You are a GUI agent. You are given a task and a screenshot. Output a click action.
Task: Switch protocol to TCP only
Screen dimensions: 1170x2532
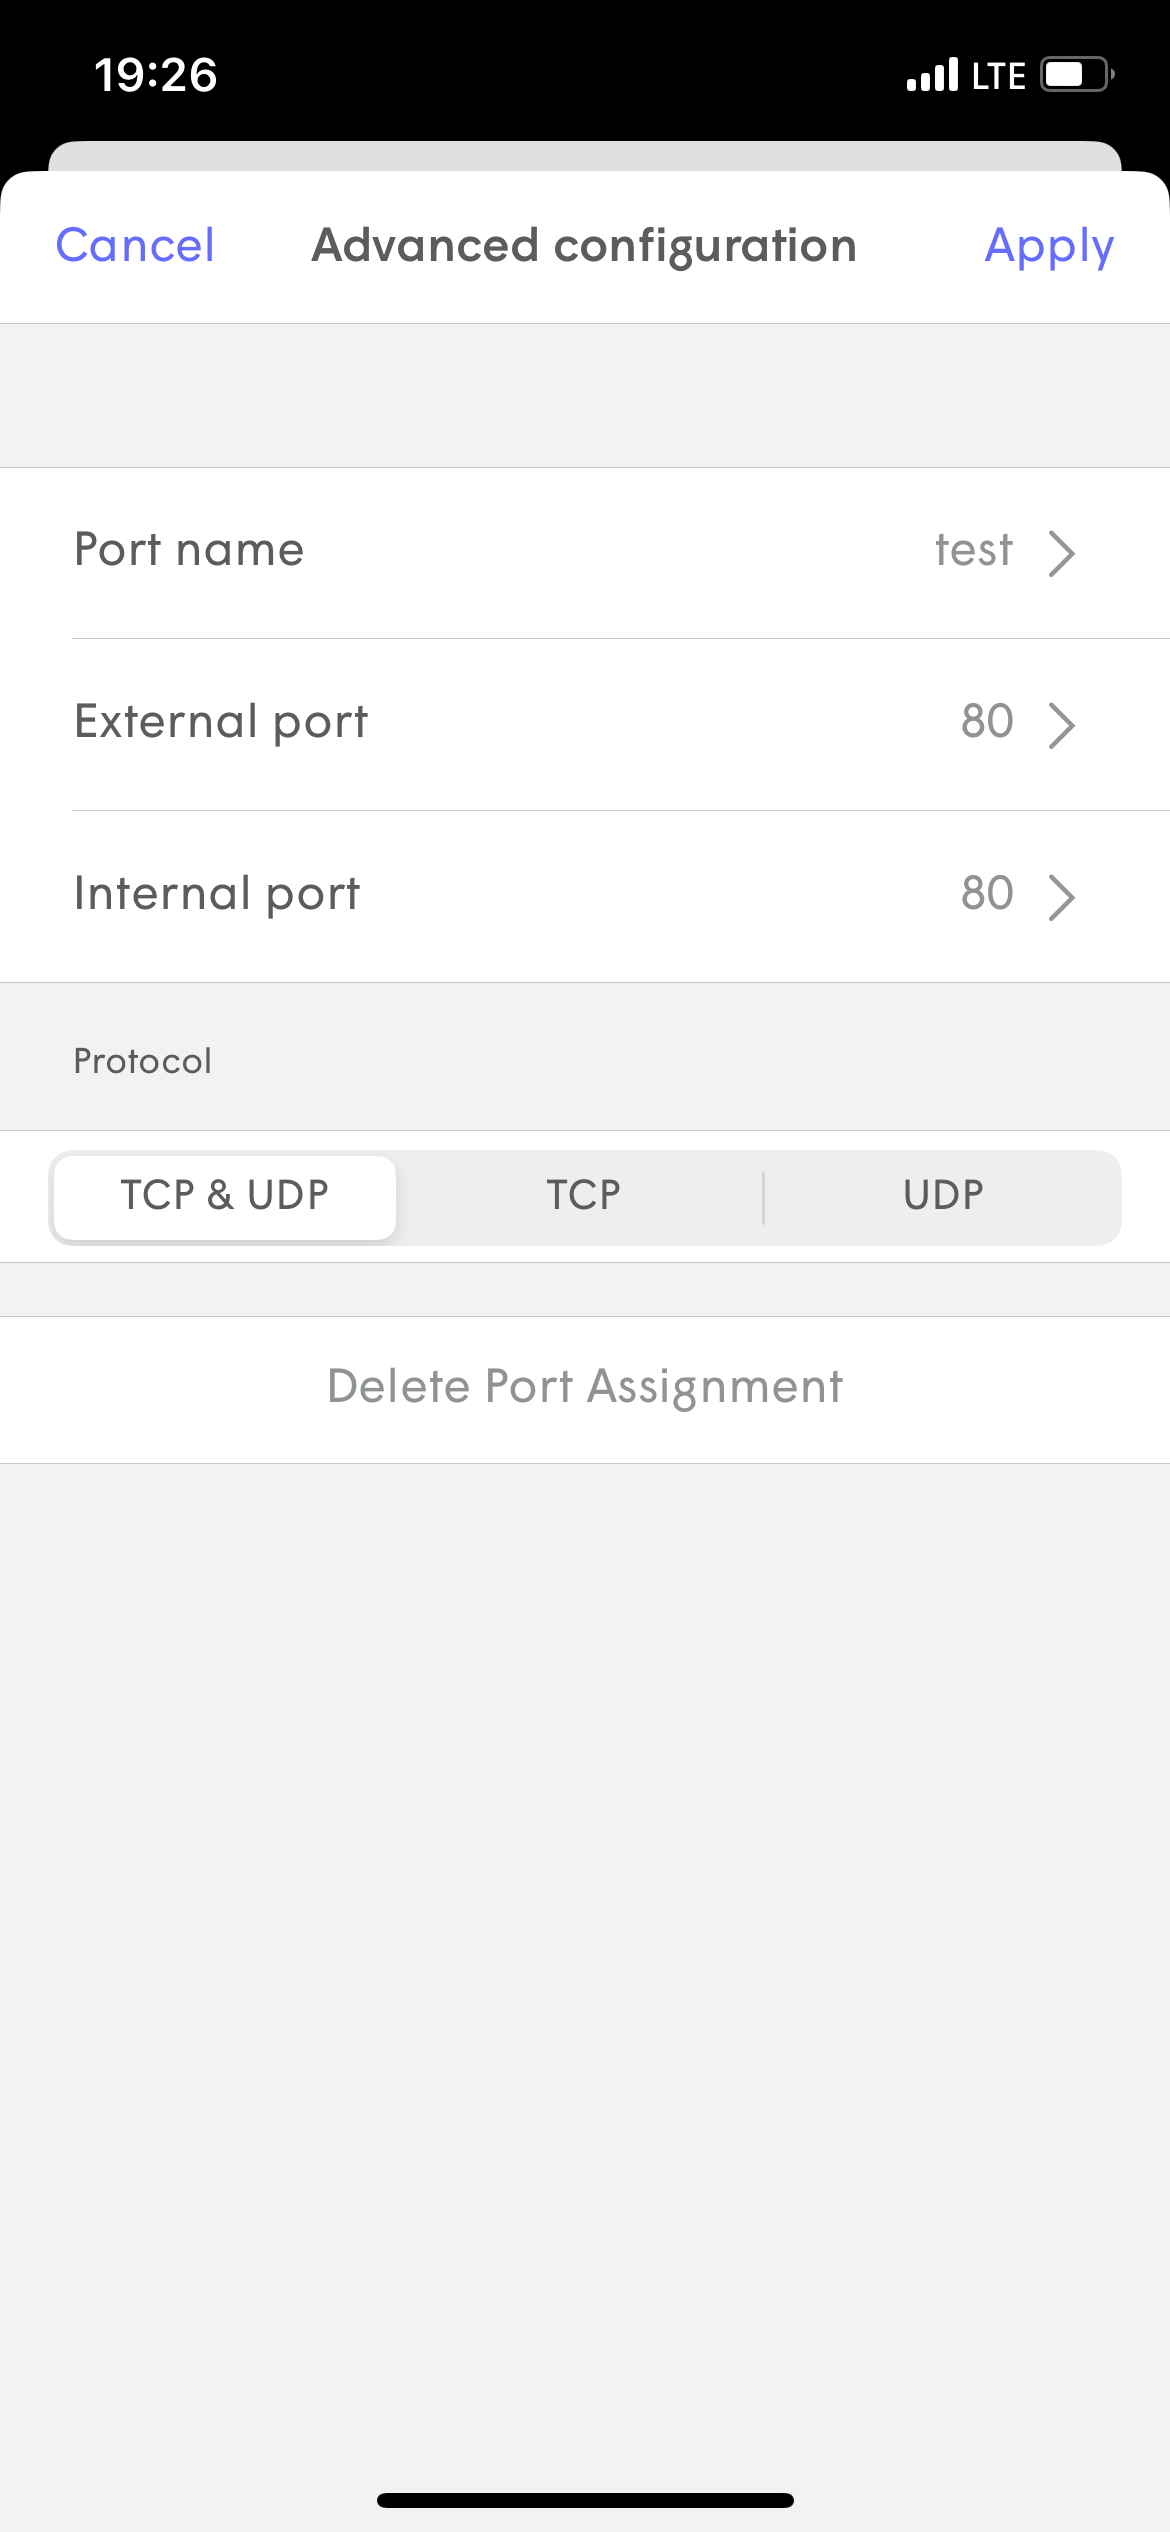pos(583,1196)
